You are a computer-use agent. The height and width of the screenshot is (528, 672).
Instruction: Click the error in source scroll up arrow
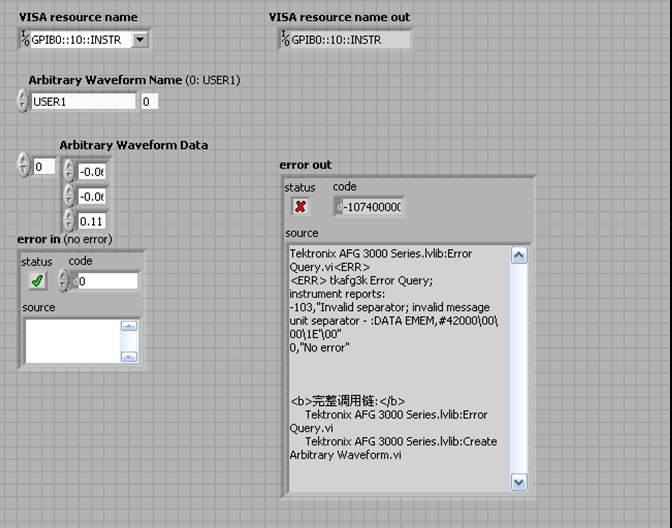(x=129, y=326)
